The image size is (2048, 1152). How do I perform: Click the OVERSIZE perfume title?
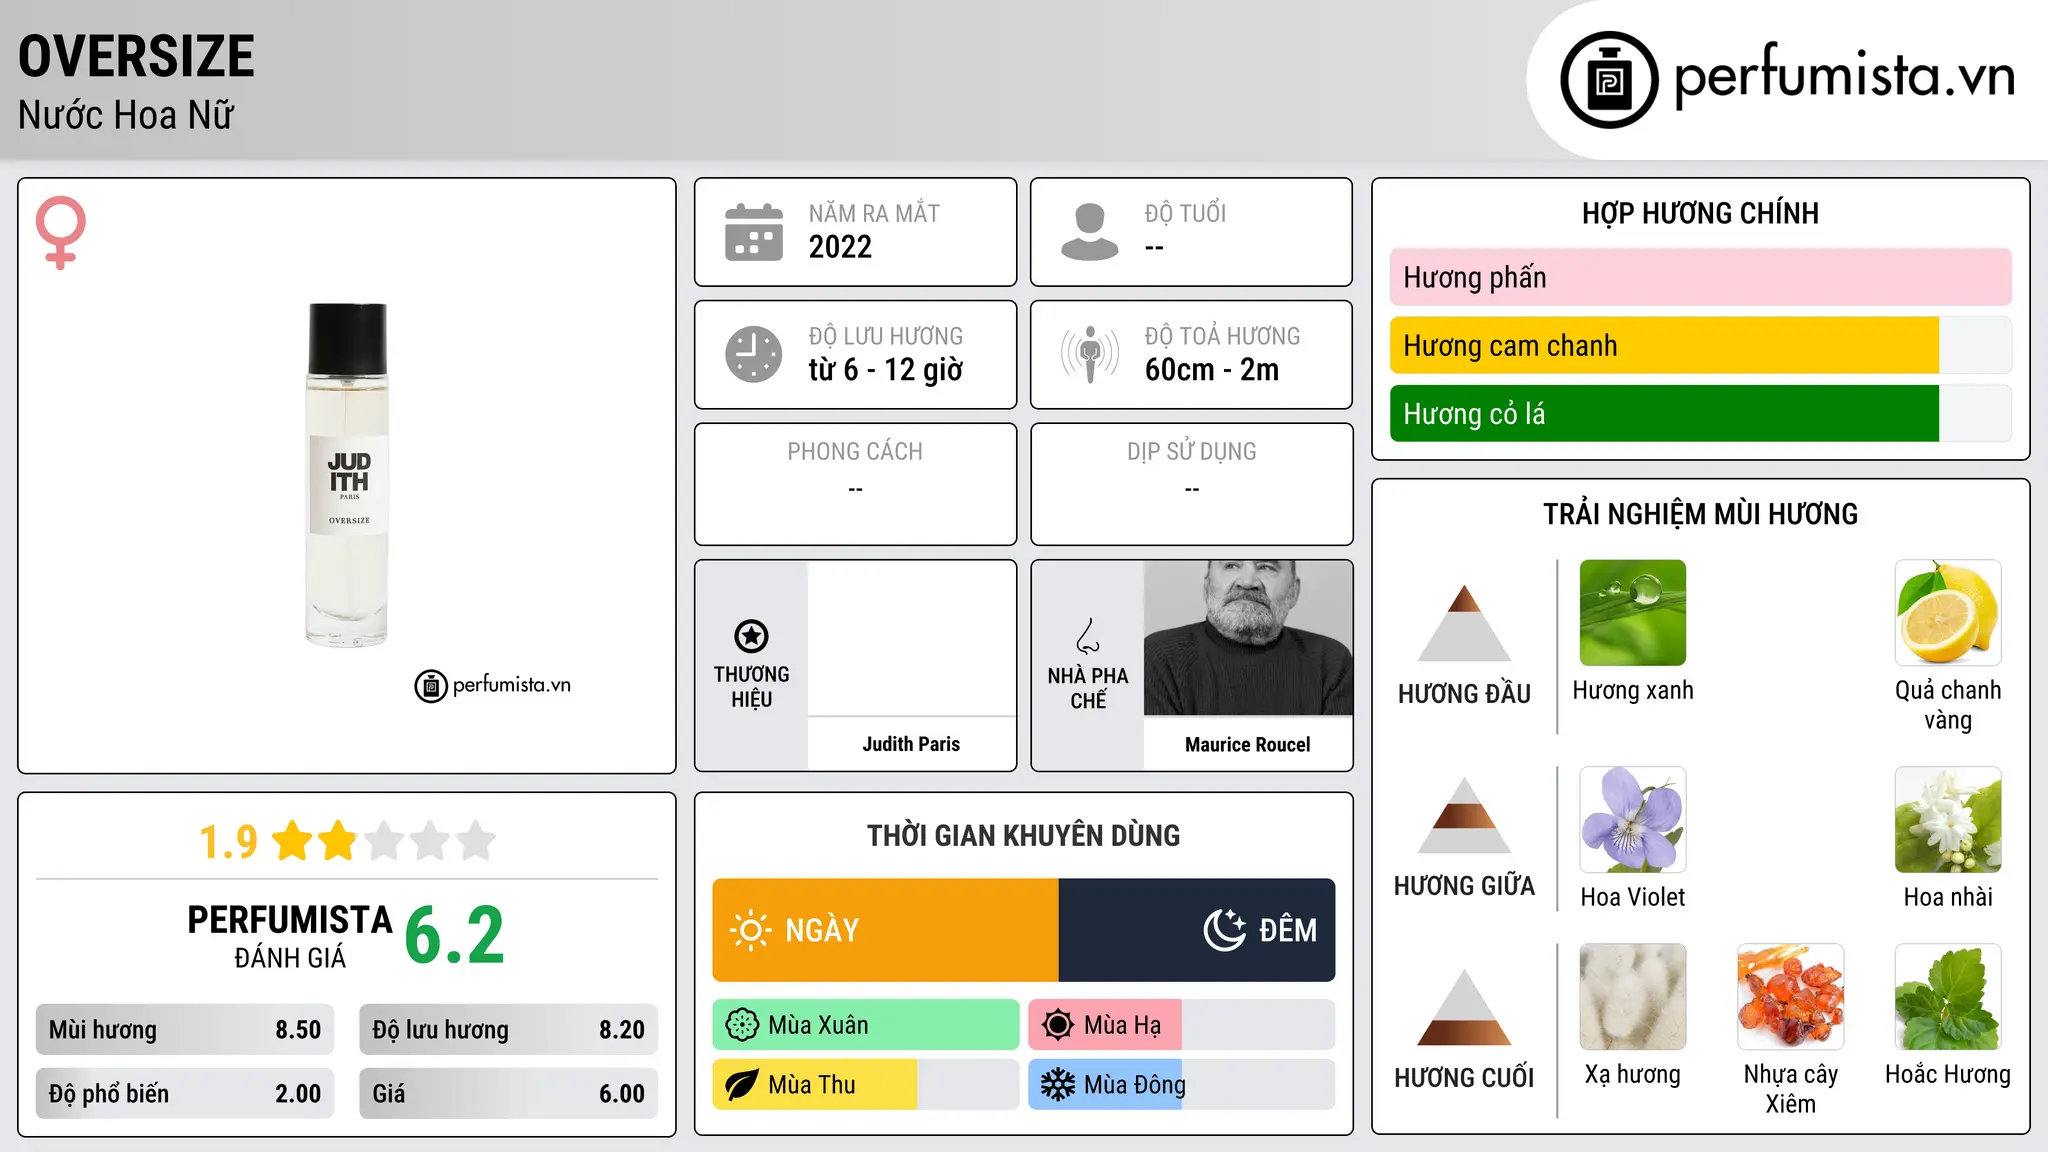137,56
